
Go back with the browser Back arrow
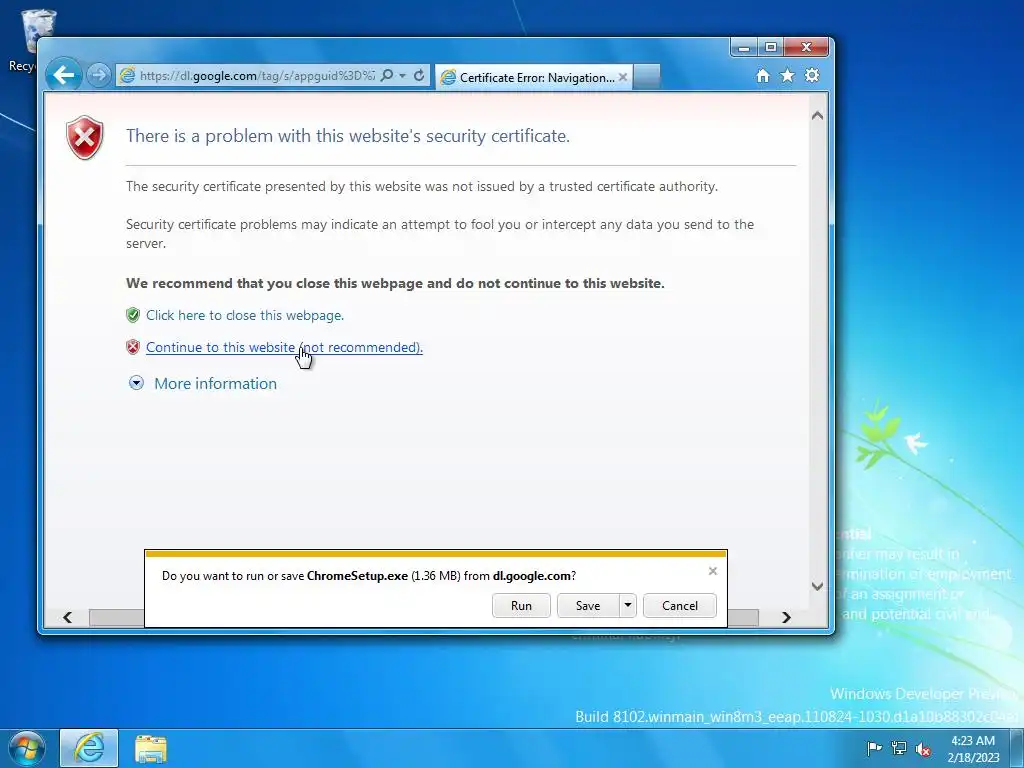coord(63,76)
